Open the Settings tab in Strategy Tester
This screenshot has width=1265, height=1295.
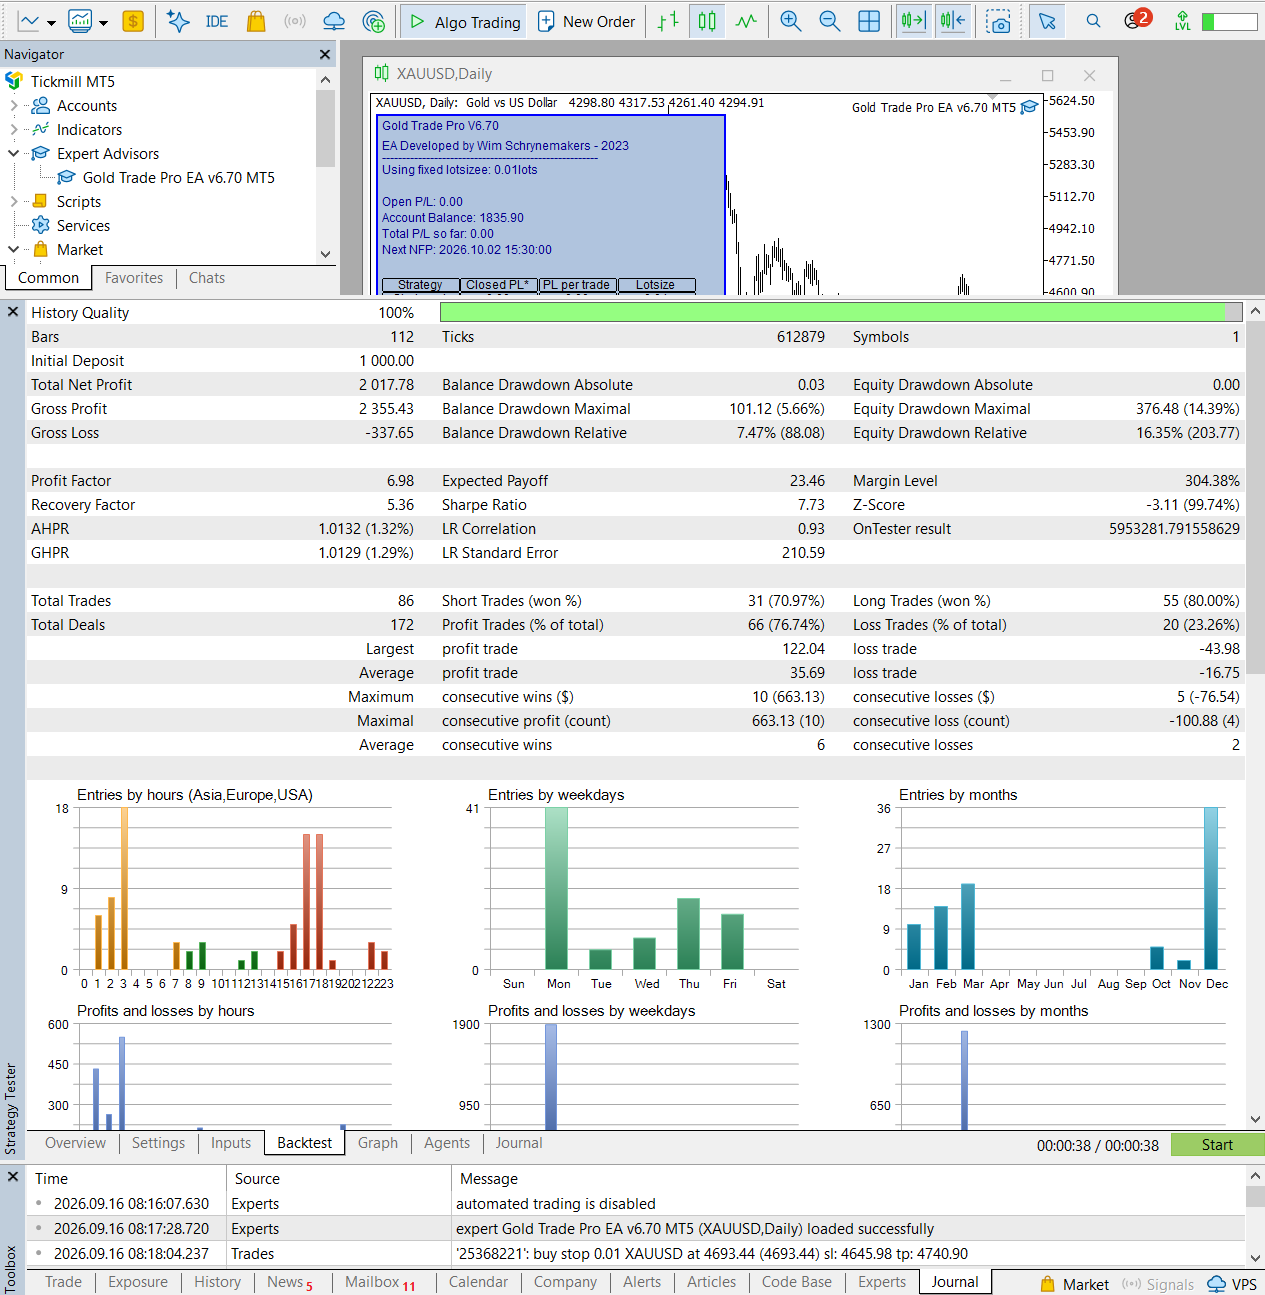pos(158,1143)
